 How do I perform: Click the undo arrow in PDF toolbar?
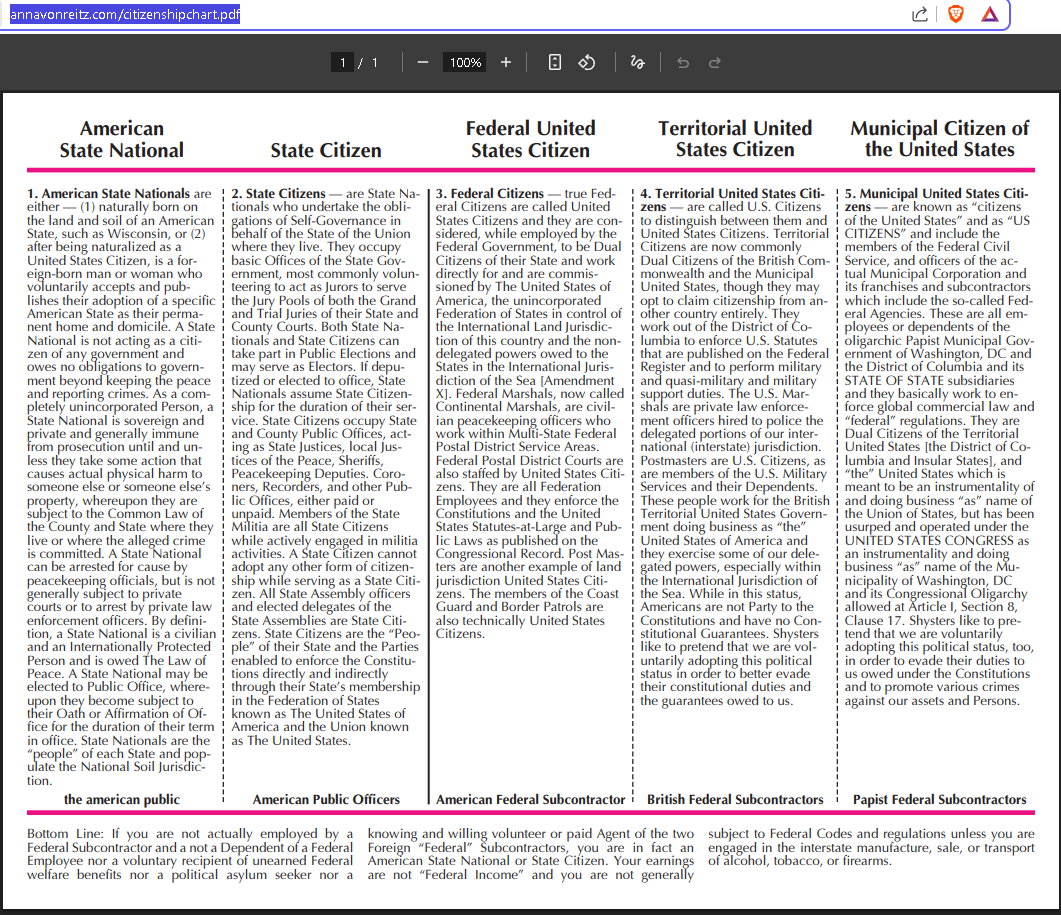tap(683, 62)
